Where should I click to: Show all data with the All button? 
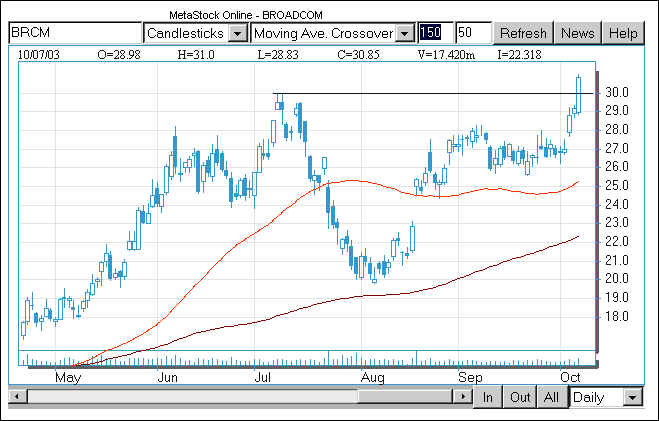pyautogui.click(x=551, y=397)
